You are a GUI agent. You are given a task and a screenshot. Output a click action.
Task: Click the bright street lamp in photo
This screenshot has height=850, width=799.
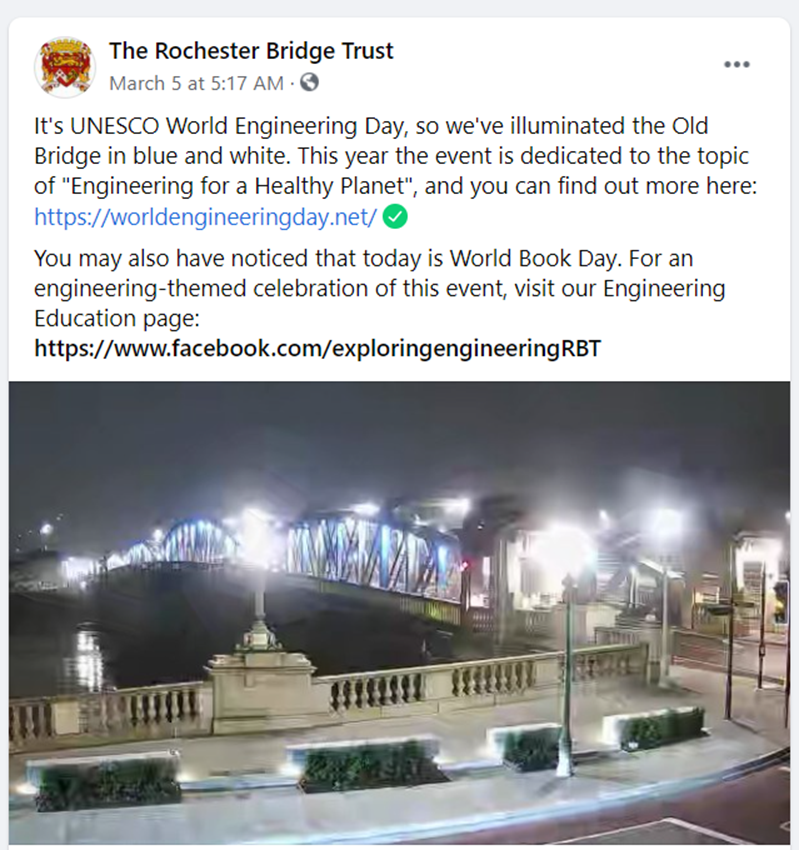tap(564, 550)
